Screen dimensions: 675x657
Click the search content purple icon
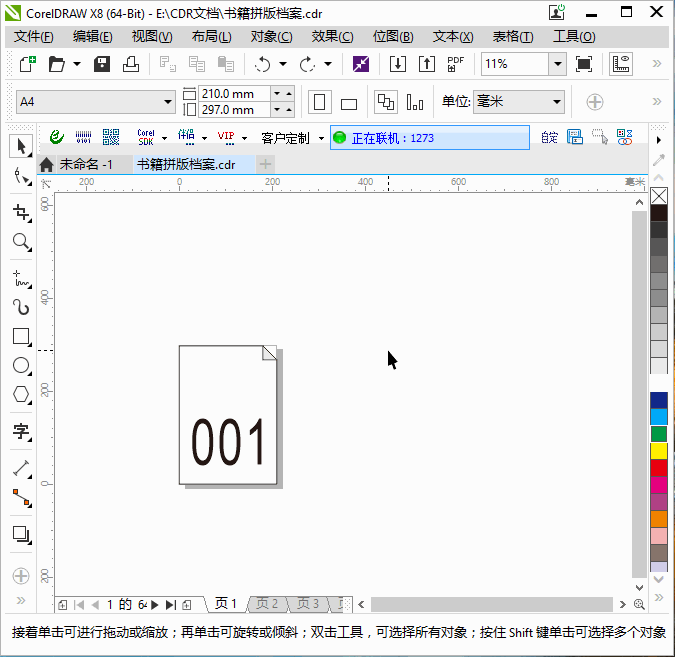[x=361, y=64]
